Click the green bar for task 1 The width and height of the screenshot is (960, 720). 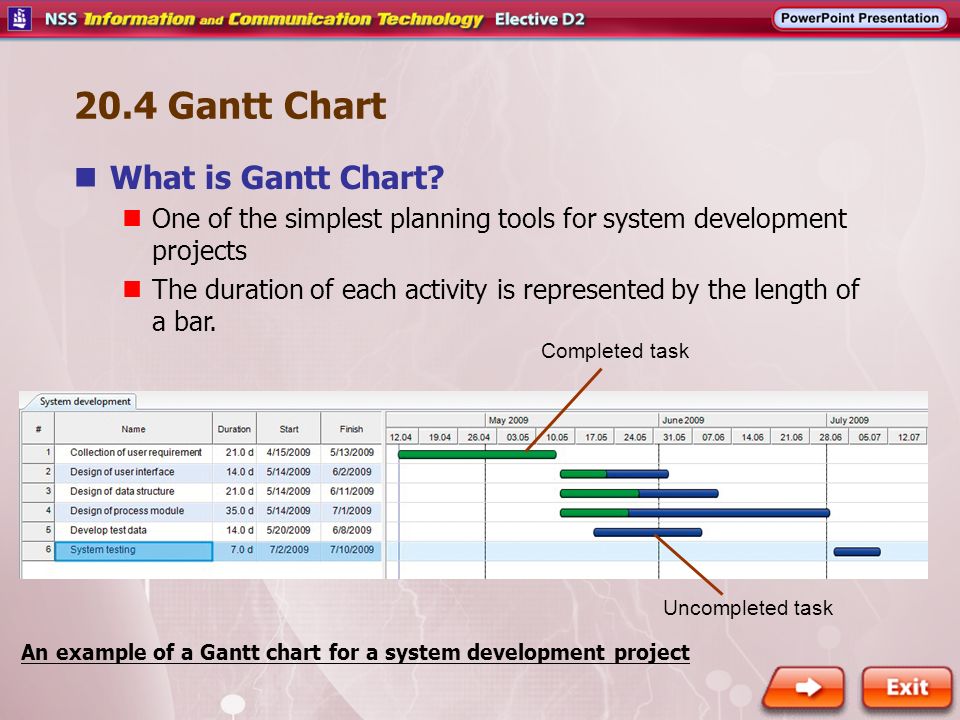477,454
